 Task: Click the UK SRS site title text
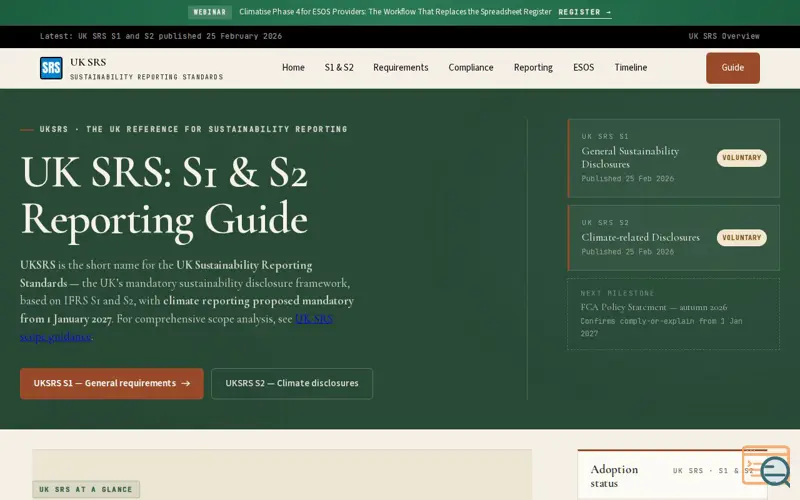(x=88, y=62)
